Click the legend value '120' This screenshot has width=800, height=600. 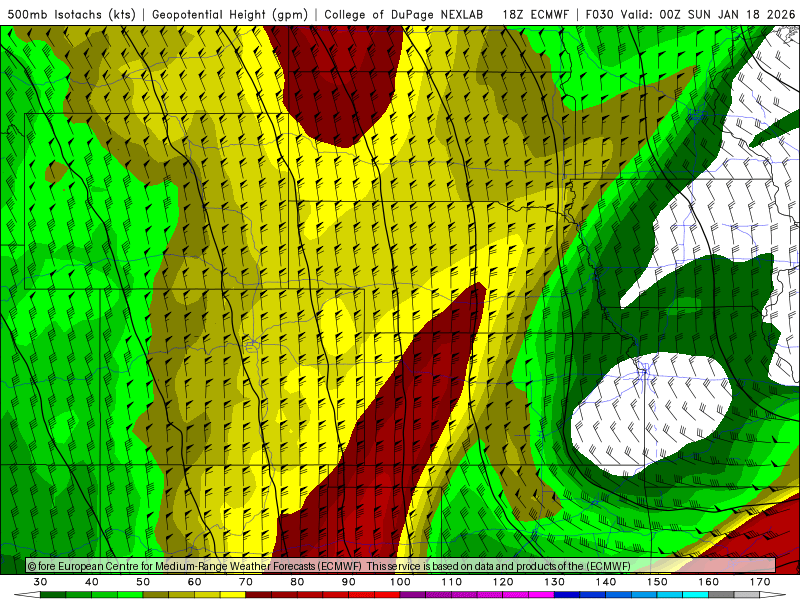pos(503,582)
